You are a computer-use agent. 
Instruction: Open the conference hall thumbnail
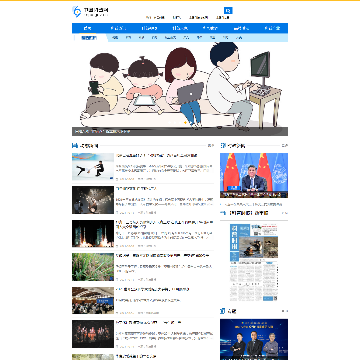pos(93,300)
